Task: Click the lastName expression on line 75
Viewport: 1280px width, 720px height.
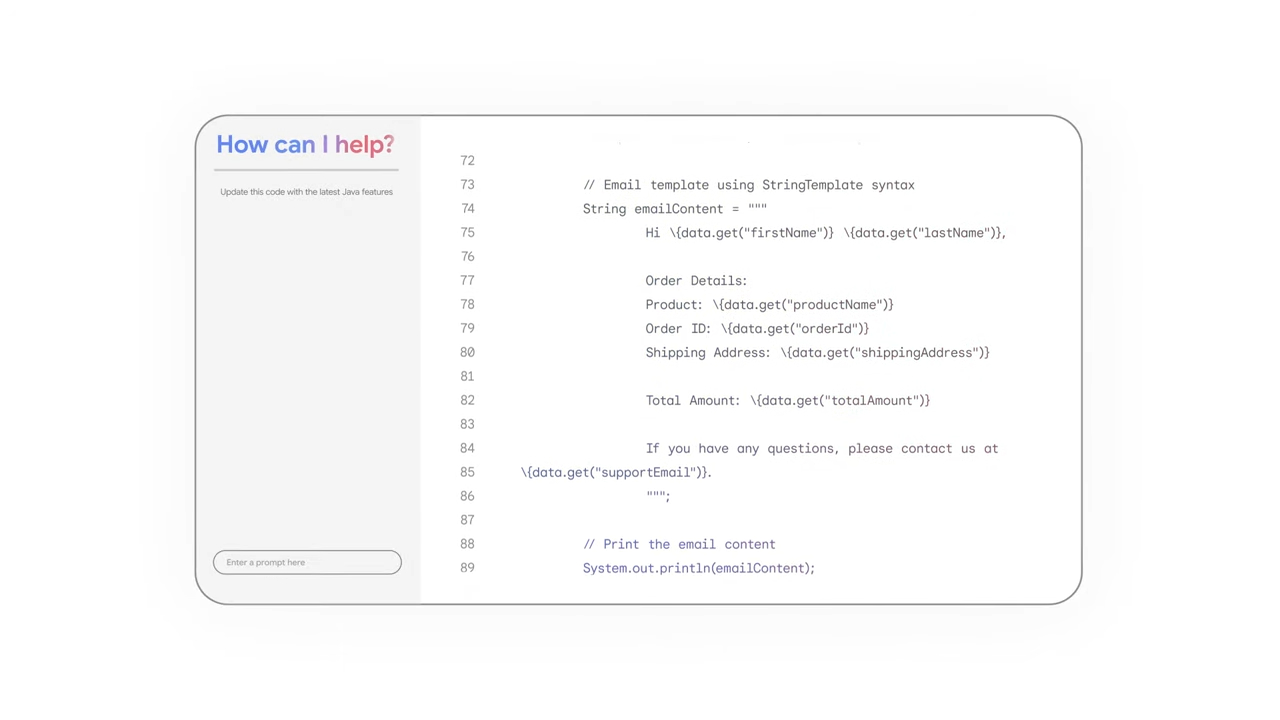Action: (x=922, y=233)
